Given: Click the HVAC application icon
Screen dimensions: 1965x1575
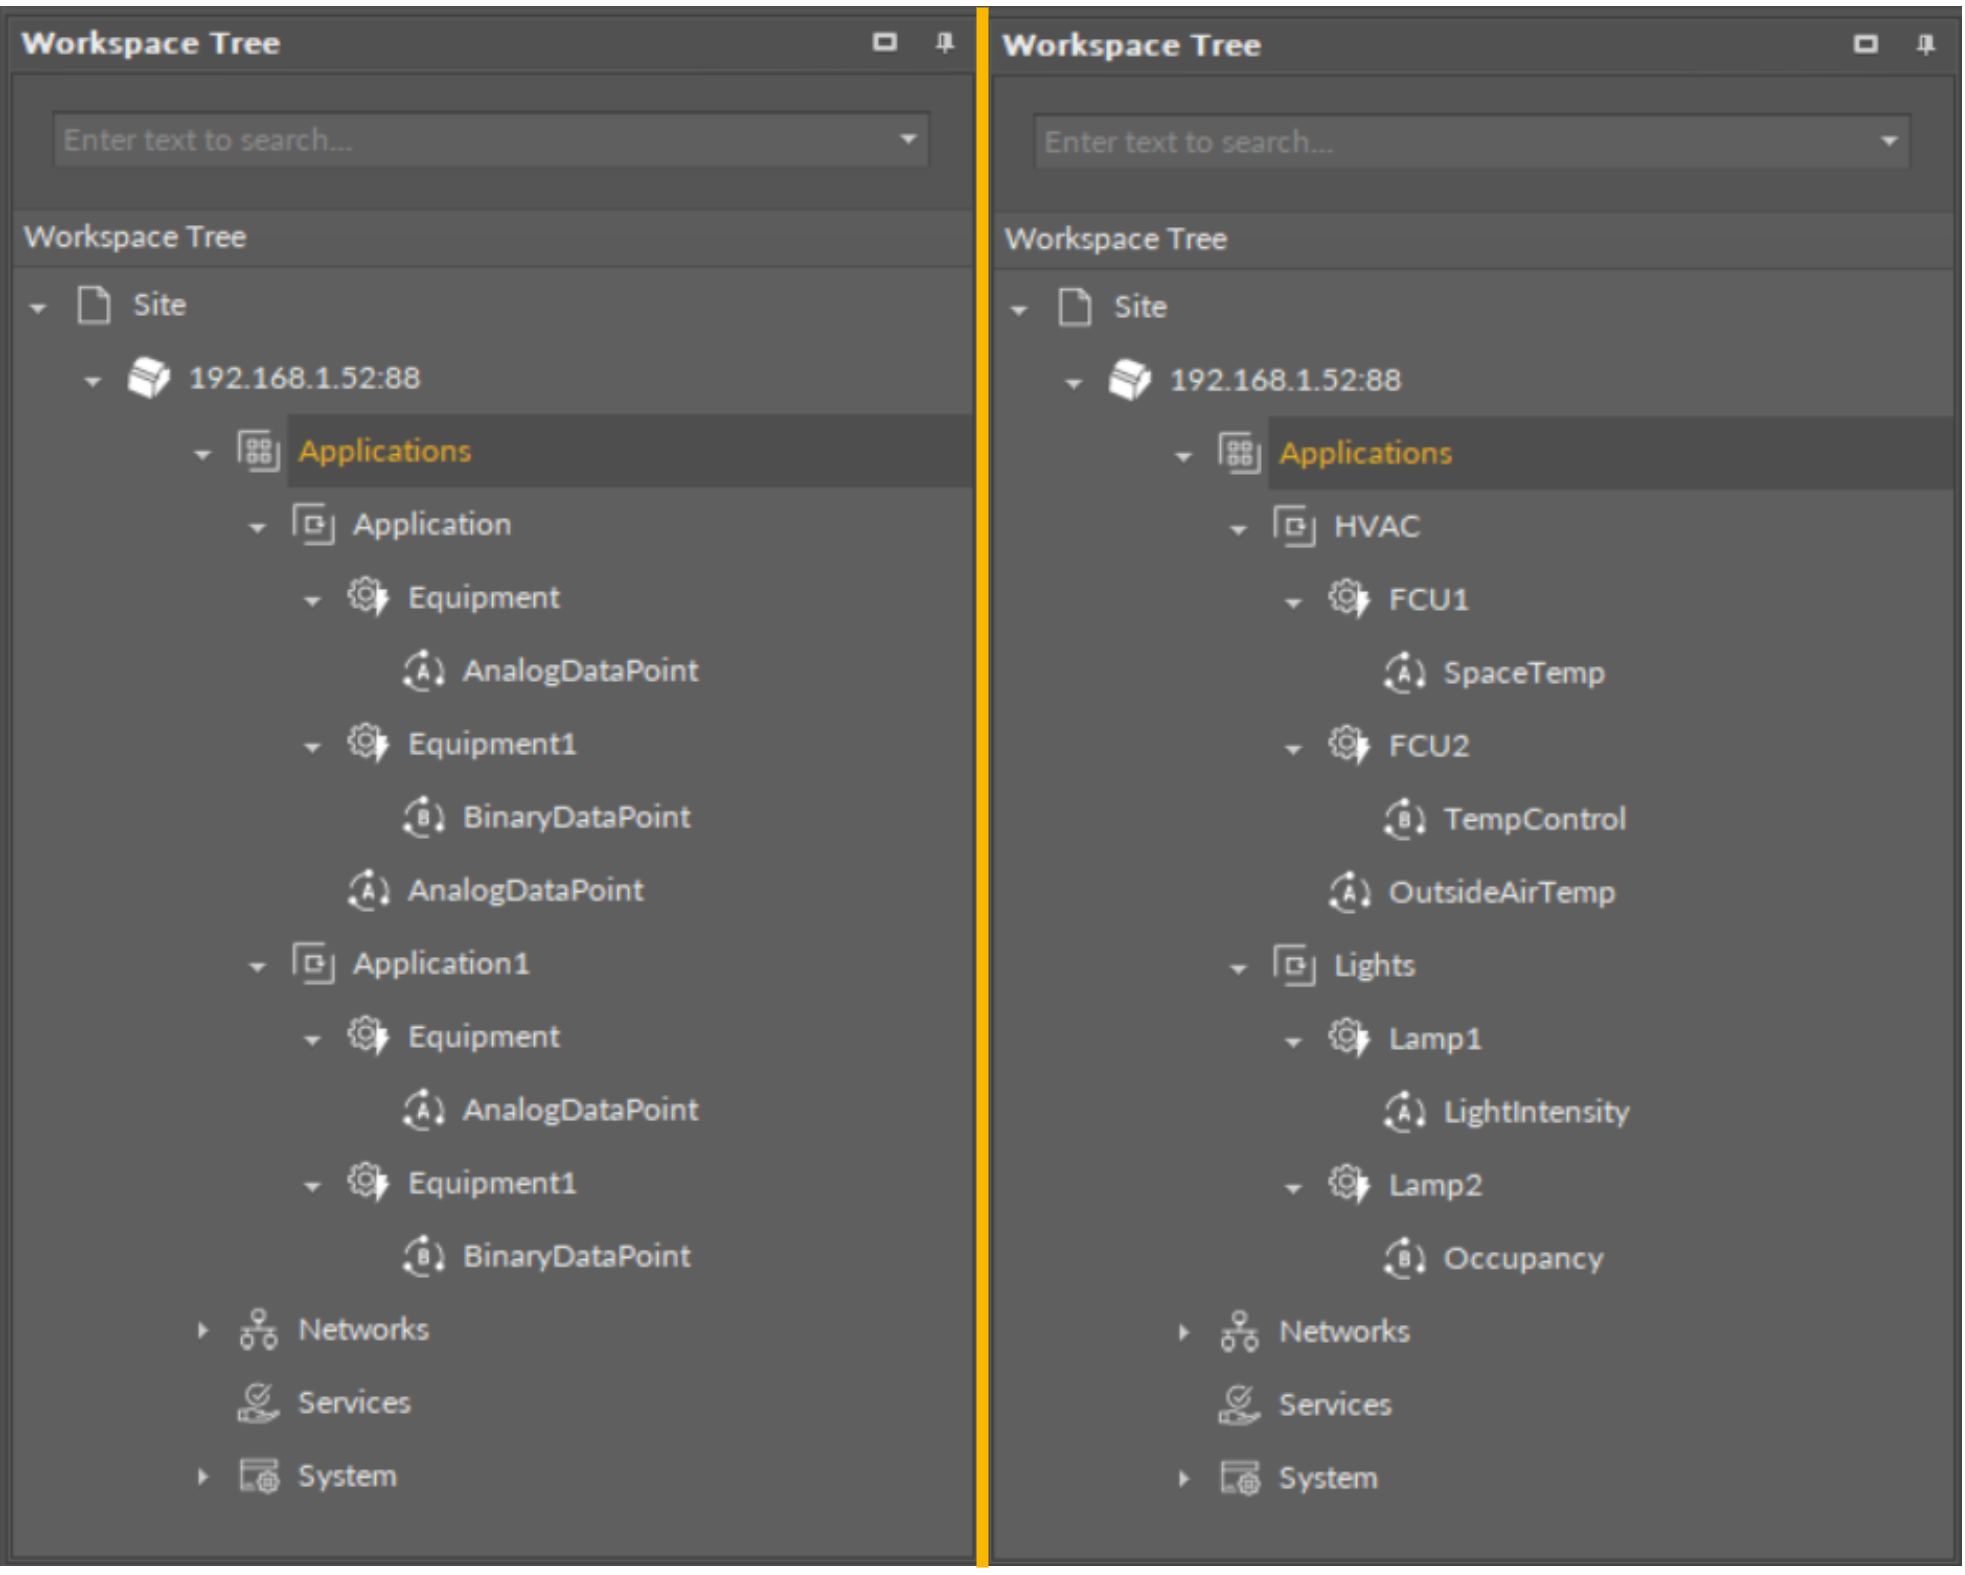Looking at the screenshot, I should pos(1294,526).
